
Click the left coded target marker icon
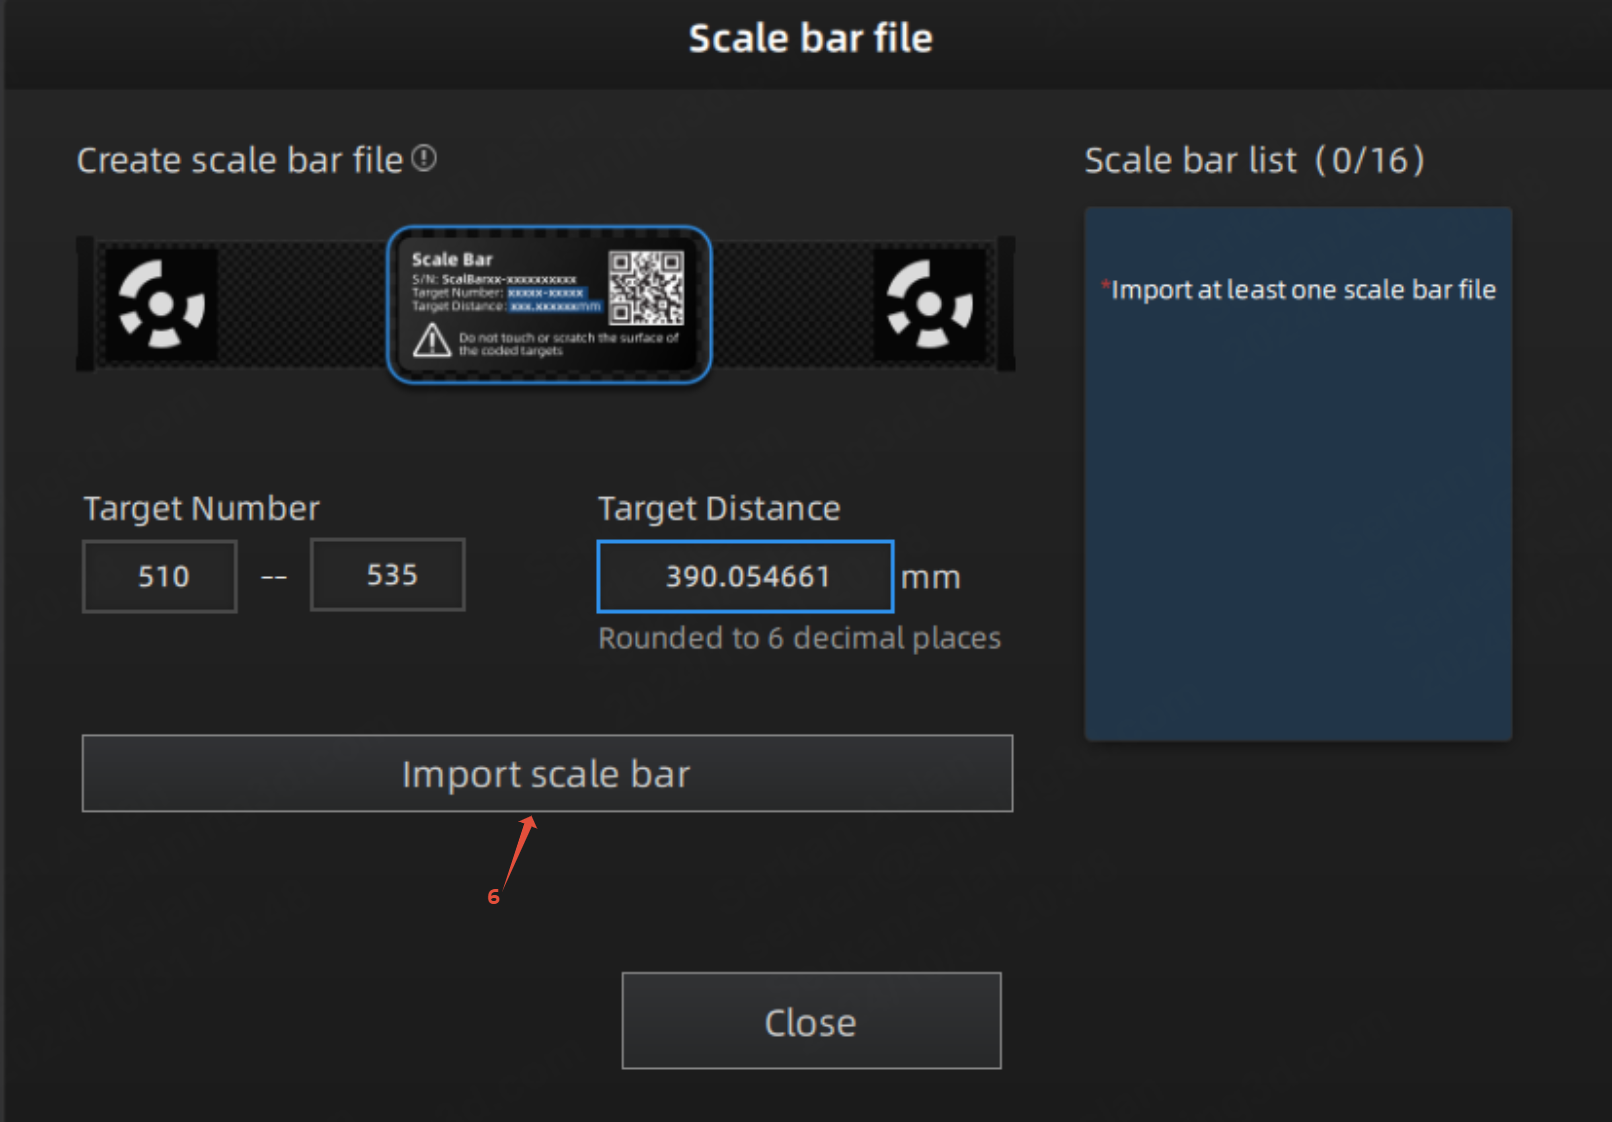161,304
